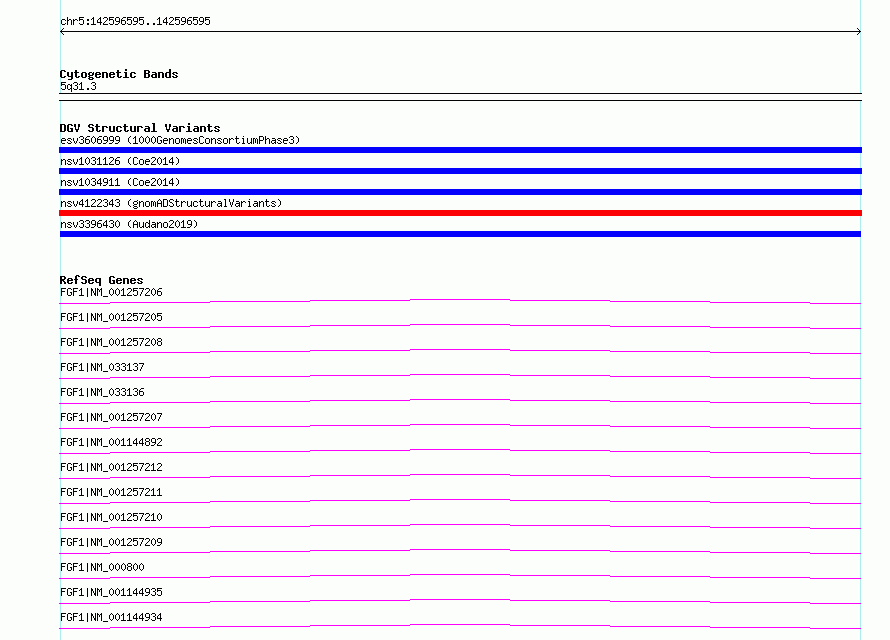Click transcript label FGF1|NM_001144935

(x=111, y=592)
